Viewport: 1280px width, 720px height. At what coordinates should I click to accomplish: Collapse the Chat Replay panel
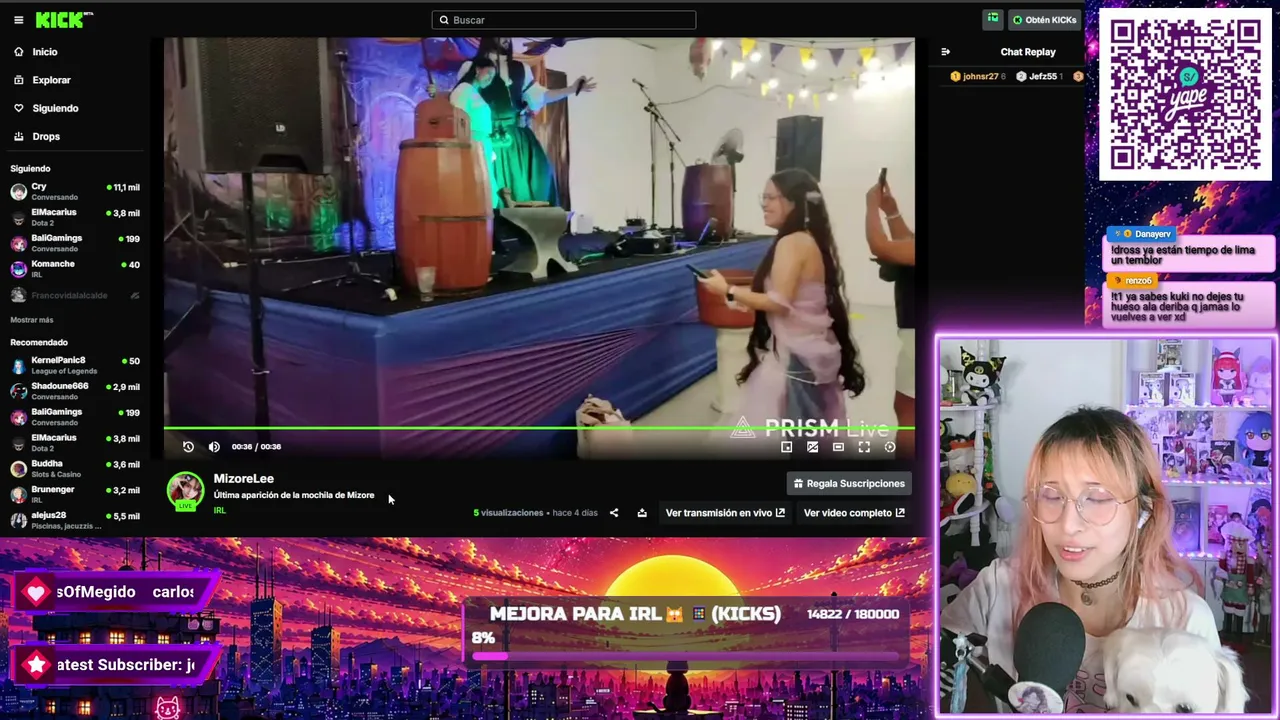[945, 52]
